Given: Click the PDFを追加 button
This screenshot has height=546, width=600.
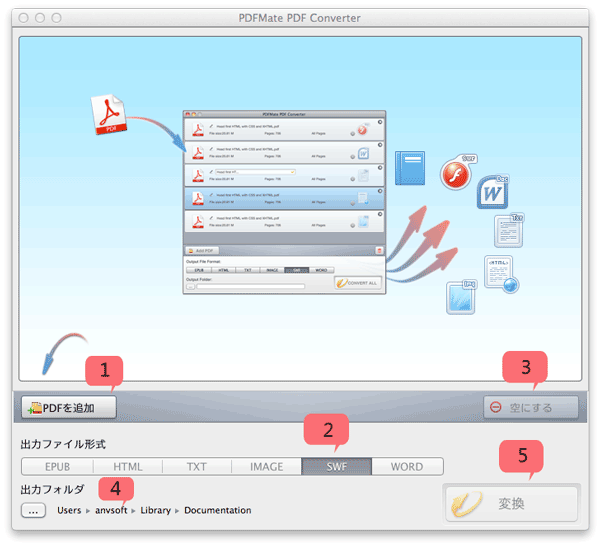Looking at the screenshot, I should coord(68,407).
